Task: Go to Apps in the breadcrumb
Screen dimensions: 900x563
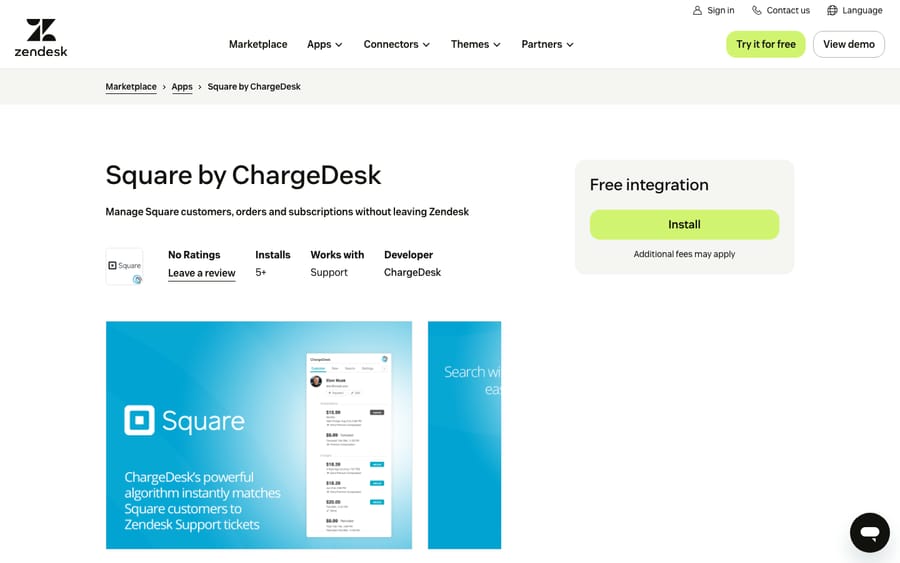Action: (x=182, y=87)
